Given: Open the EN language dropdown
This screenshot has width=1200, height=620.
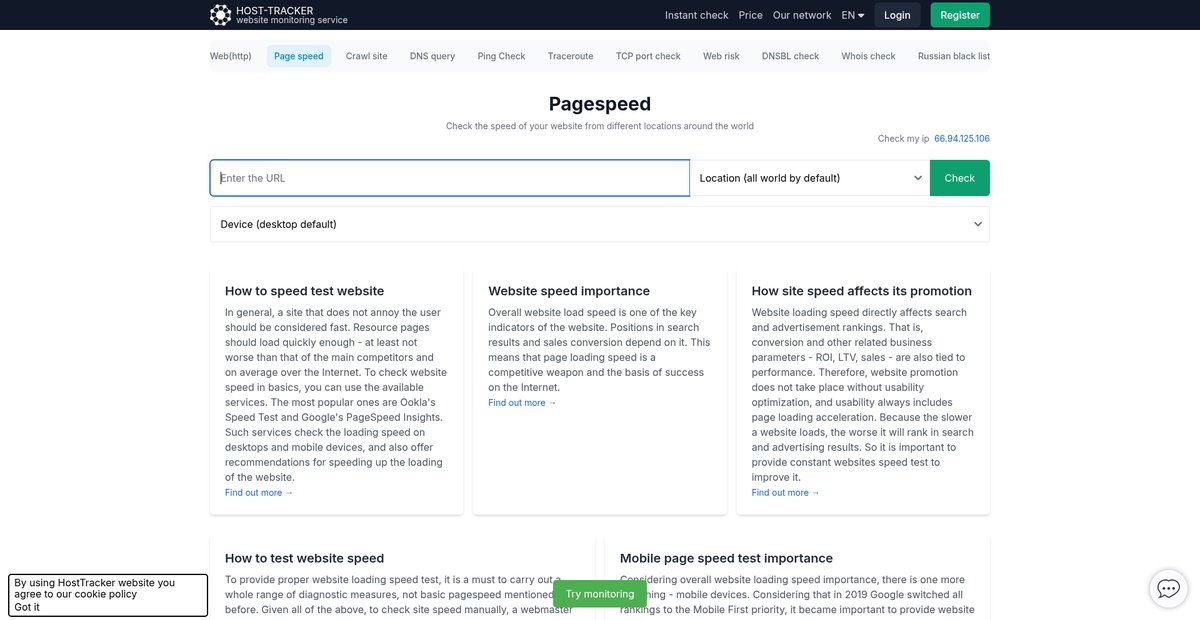Looking at the screenshot, I should 853,15.
